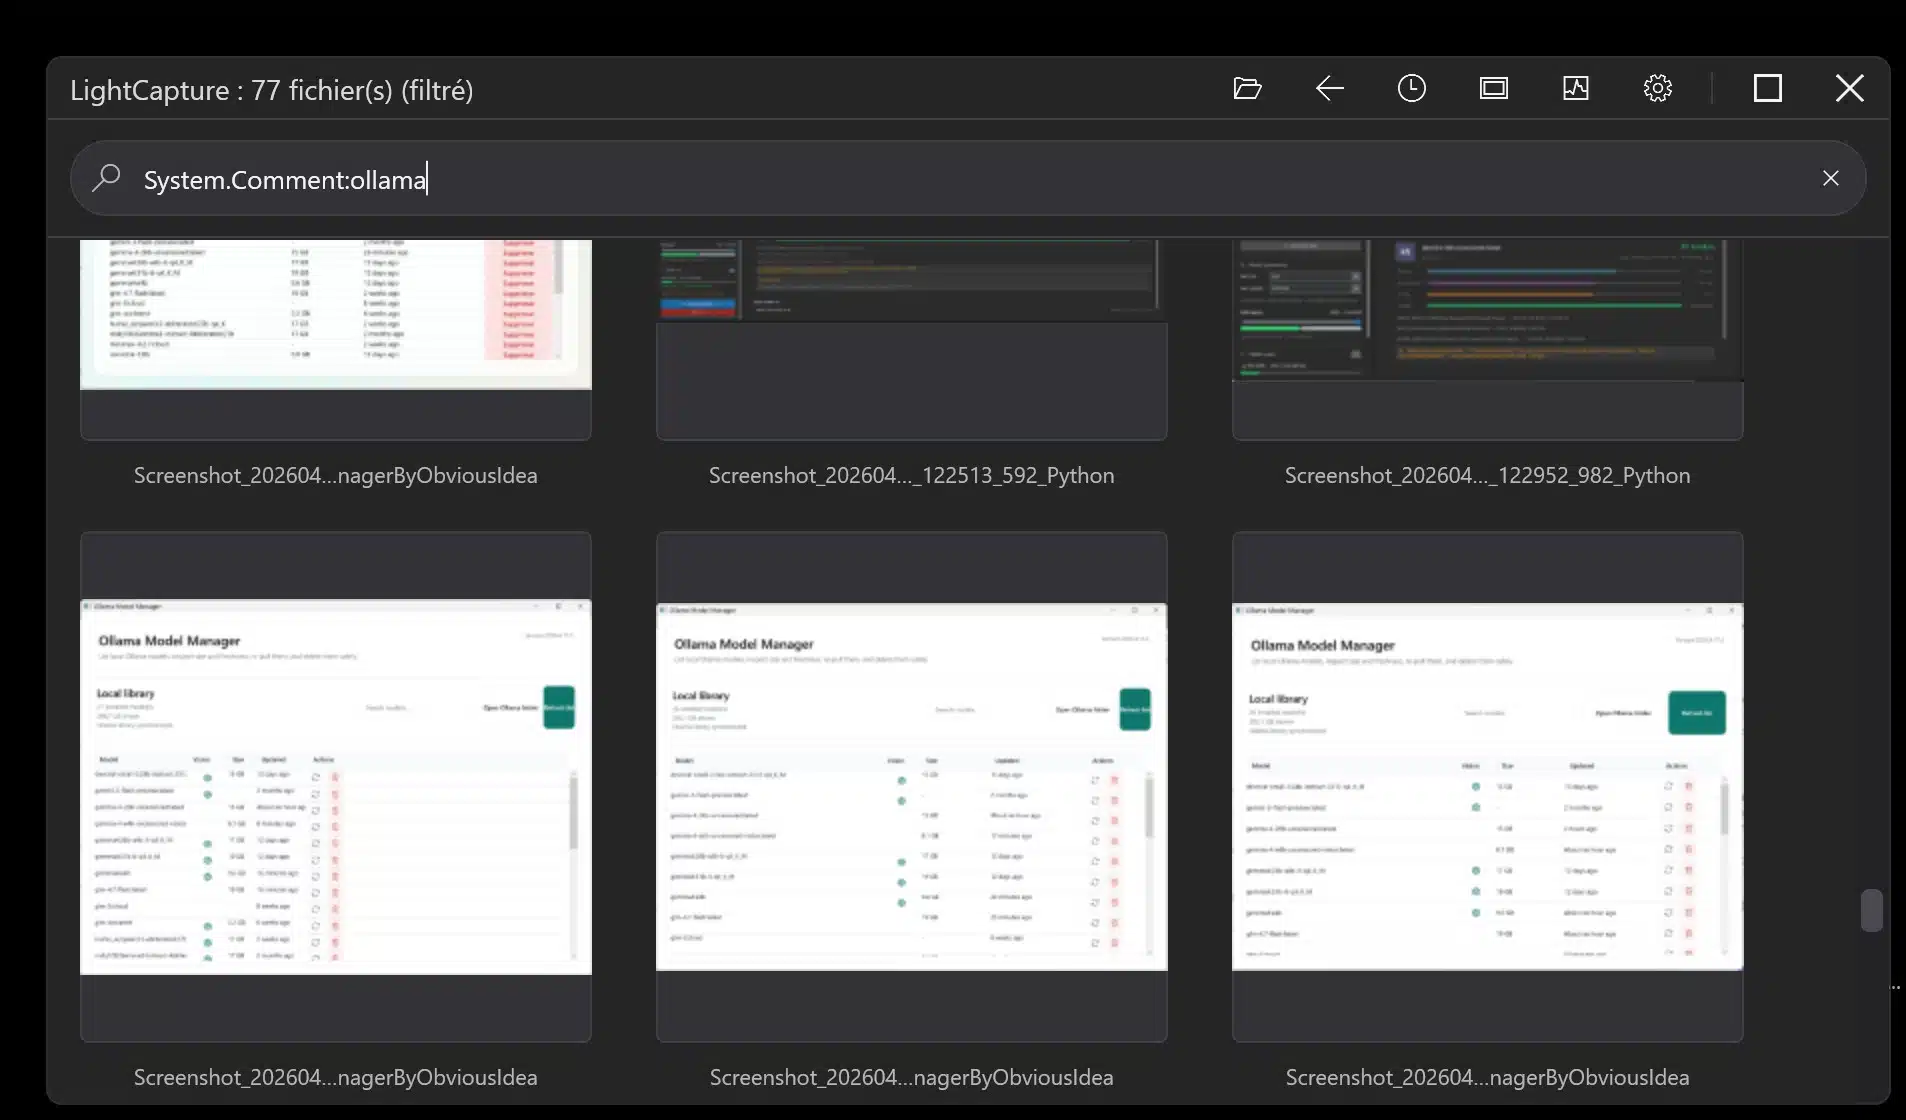Image resolution: width=1906 pixels, height=1120 pixels.
Task: Select top-left light model list thumbnail
Action: 336,340
